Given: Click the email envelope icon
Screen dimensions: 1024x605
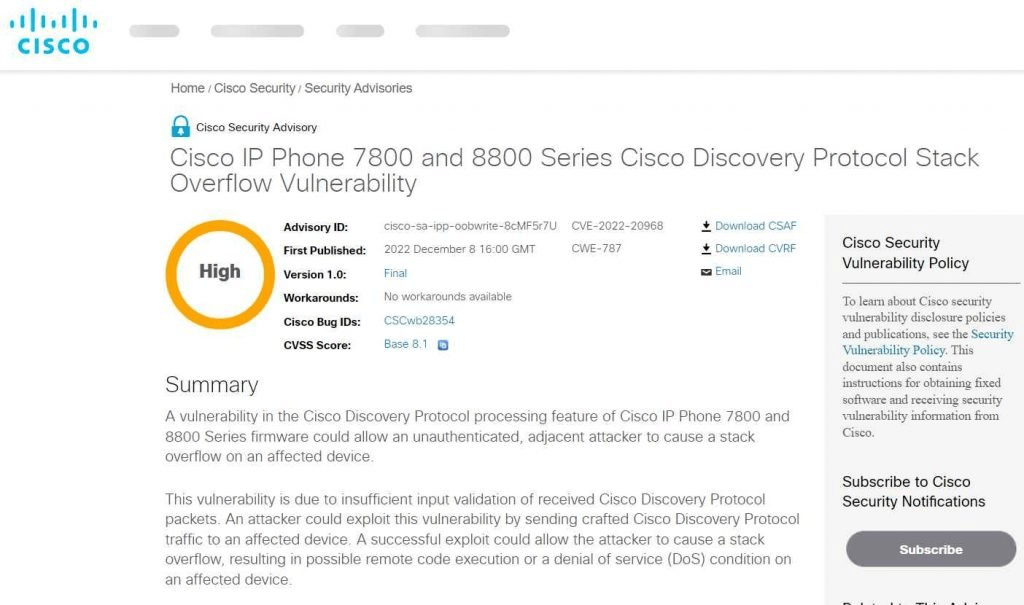Looking at the screenshot, I should (706, 271).
